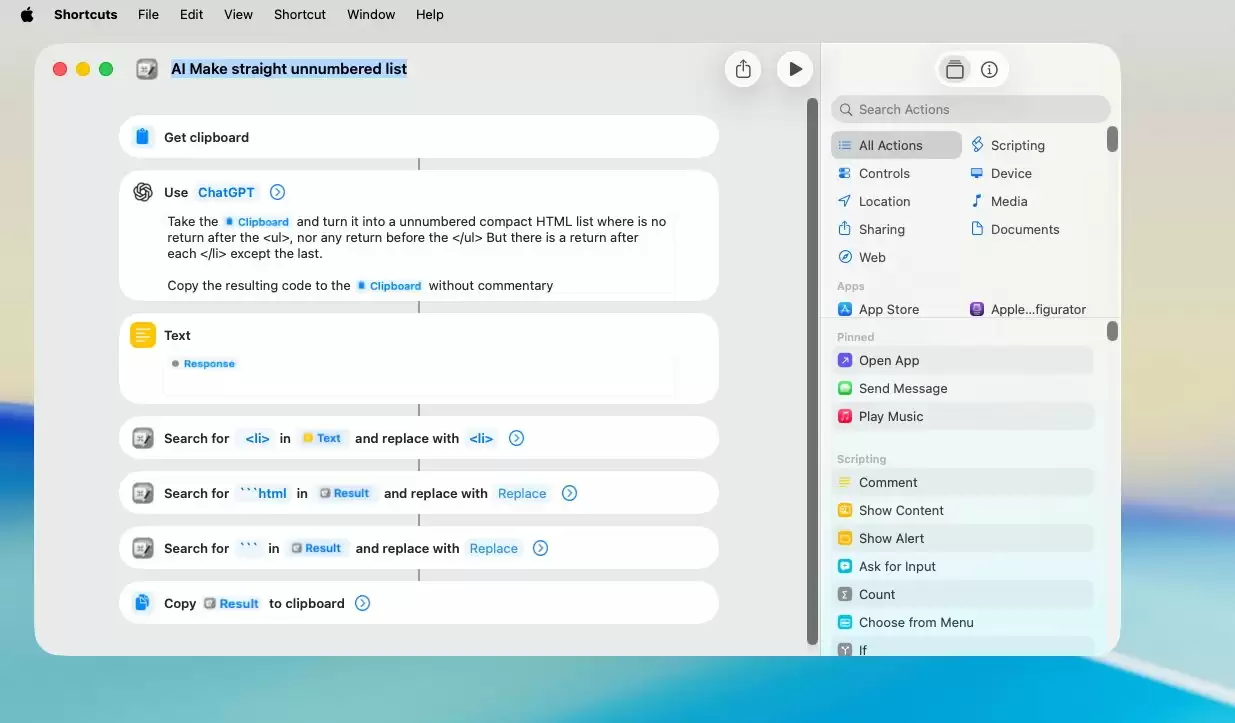Open the File menu
1235x723 pixels.
(x=148, y=14)
